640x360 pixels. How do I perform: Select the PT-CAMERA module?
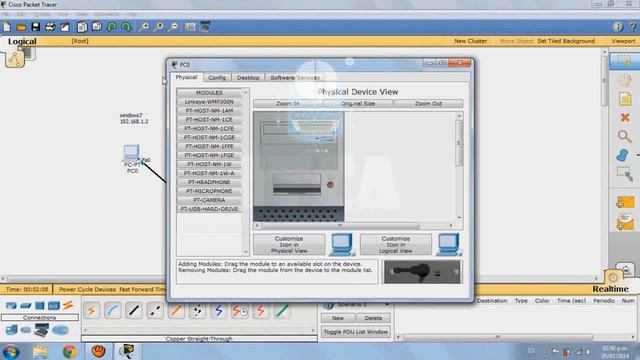pos(209,200)
